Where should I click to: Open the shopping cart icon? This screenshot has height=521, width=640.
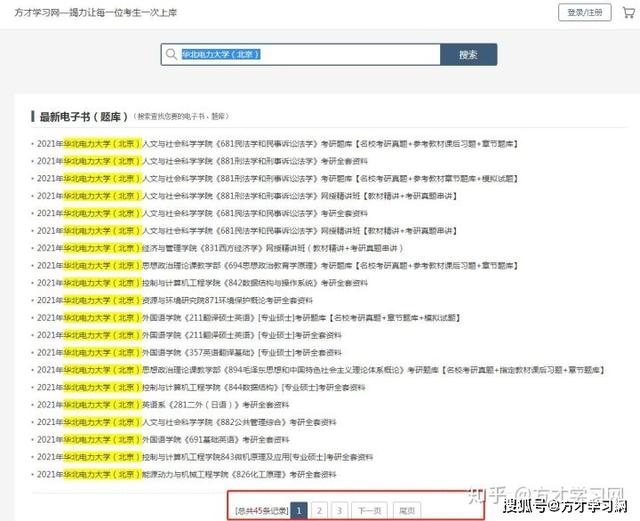coord(629,13)
